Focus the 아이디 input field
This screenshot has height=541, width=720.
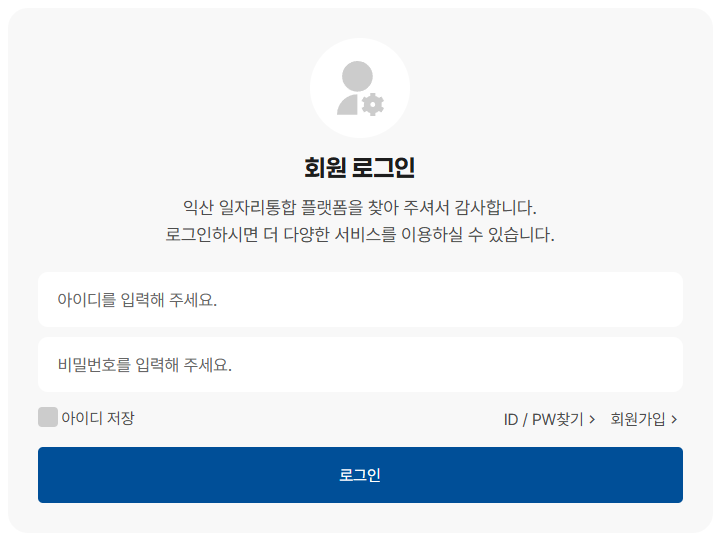pyautogui.click(x=360, y=300)
